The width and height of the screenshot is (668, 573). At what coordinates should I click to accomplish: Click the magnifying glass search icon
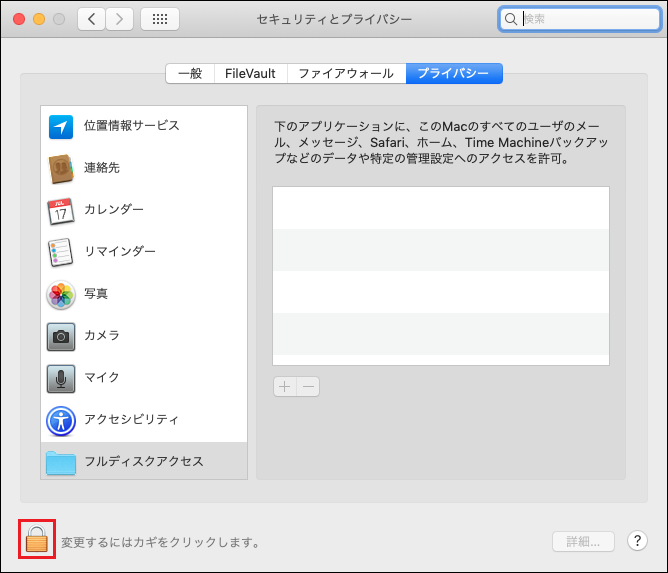[x=510, y=19]
